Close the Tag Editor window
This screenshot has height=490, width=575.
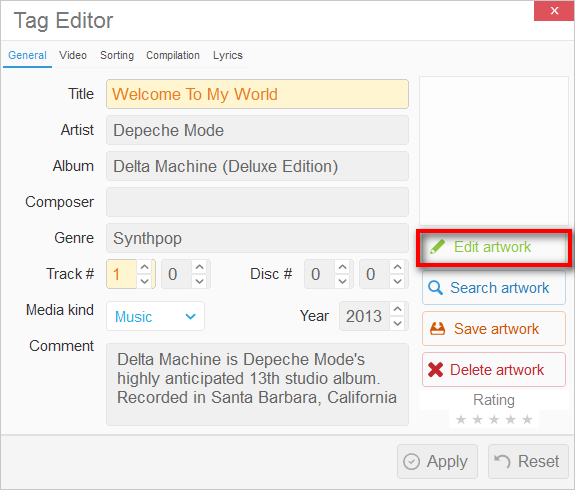pyautogui.click(x=554, y=11)
